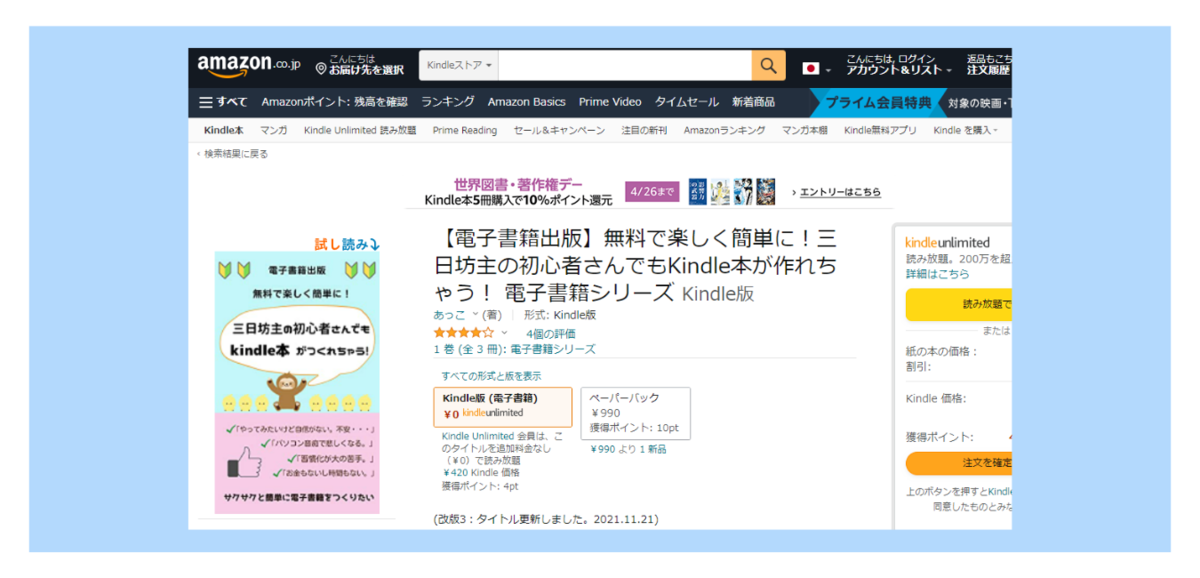Screen dimensions: 1200x578
Task: Select Kindle Unlimited 読み放題 tab
Action: (x=360, y=130)
